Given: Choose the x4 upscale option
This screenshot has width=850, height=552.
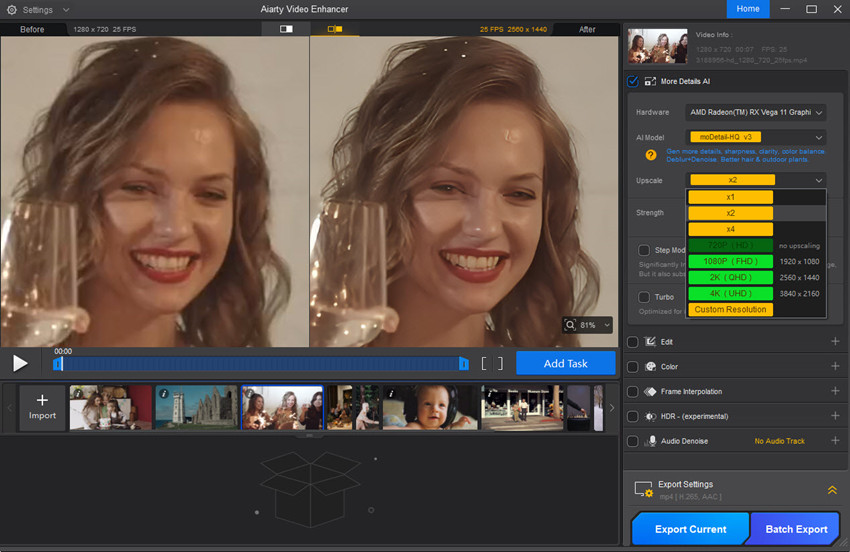Looking at the screenshot, I should (x=731, y=229).
